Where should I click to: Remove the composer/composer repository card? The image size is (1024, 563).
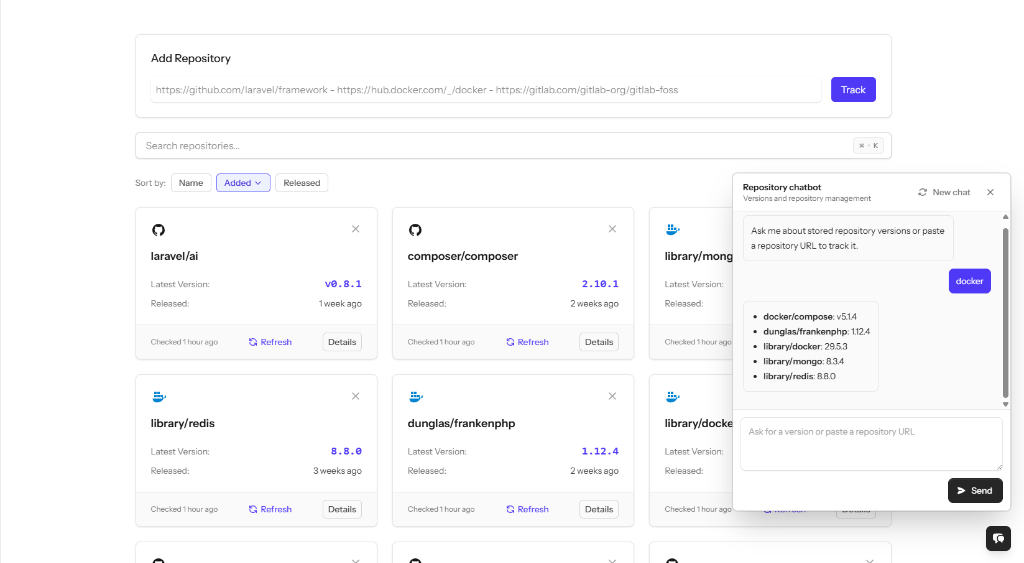(x=612, y=229)
